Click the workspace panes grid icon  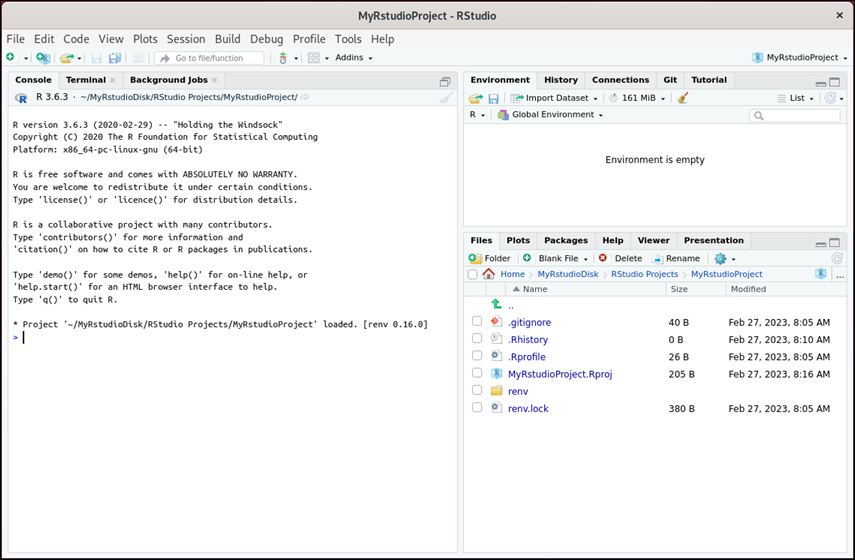(314, 58)
